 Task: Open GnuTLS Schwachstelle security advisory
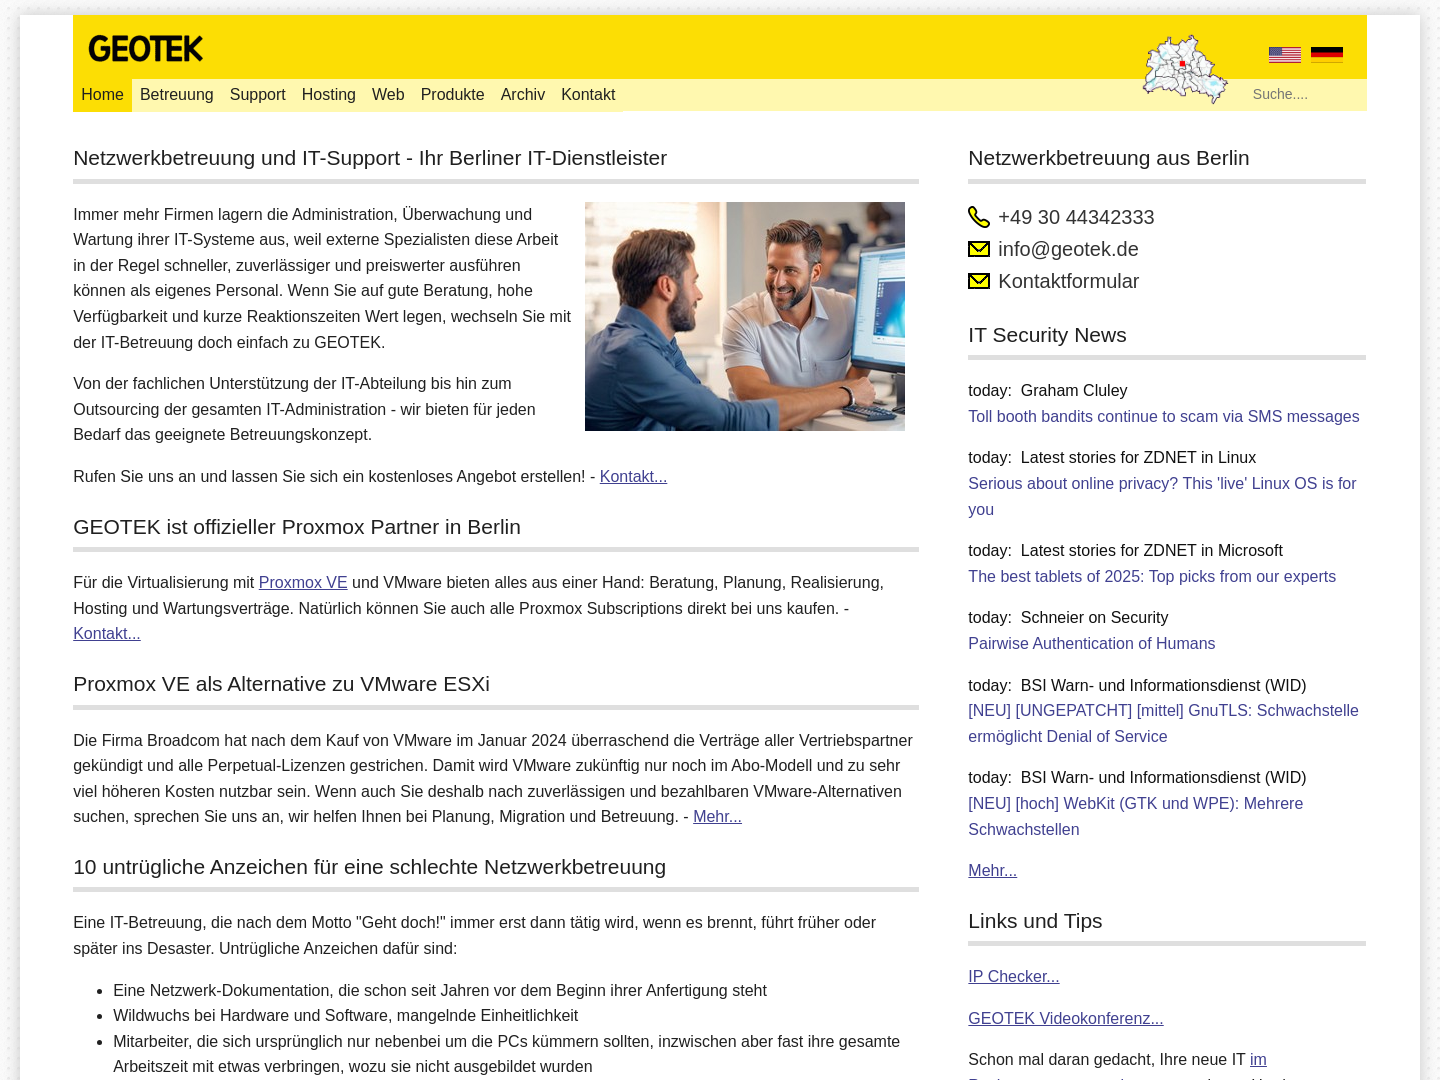click(x=1163, y=724)
